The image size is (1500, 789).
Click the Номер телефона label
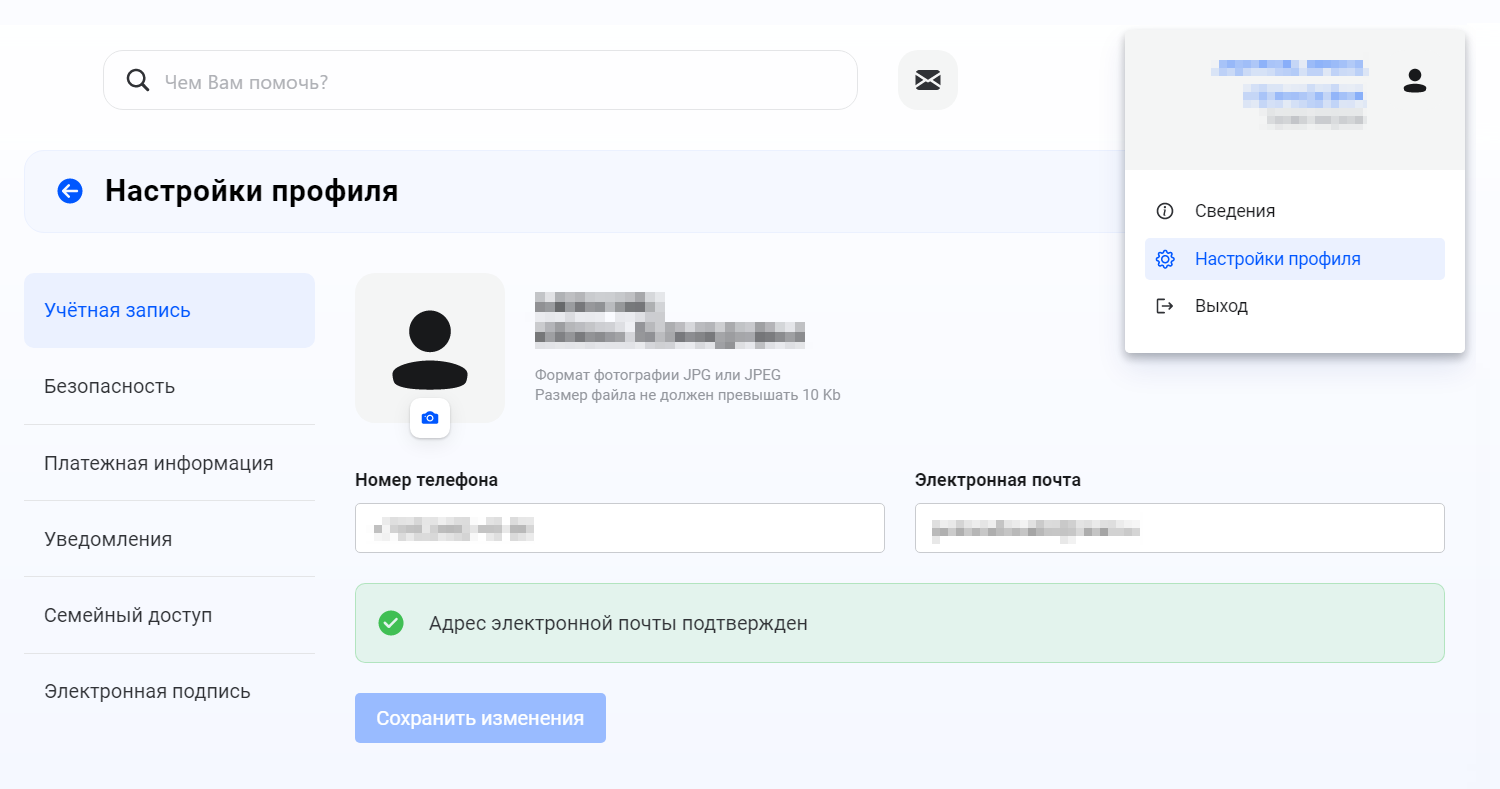[x=427, y=480]
